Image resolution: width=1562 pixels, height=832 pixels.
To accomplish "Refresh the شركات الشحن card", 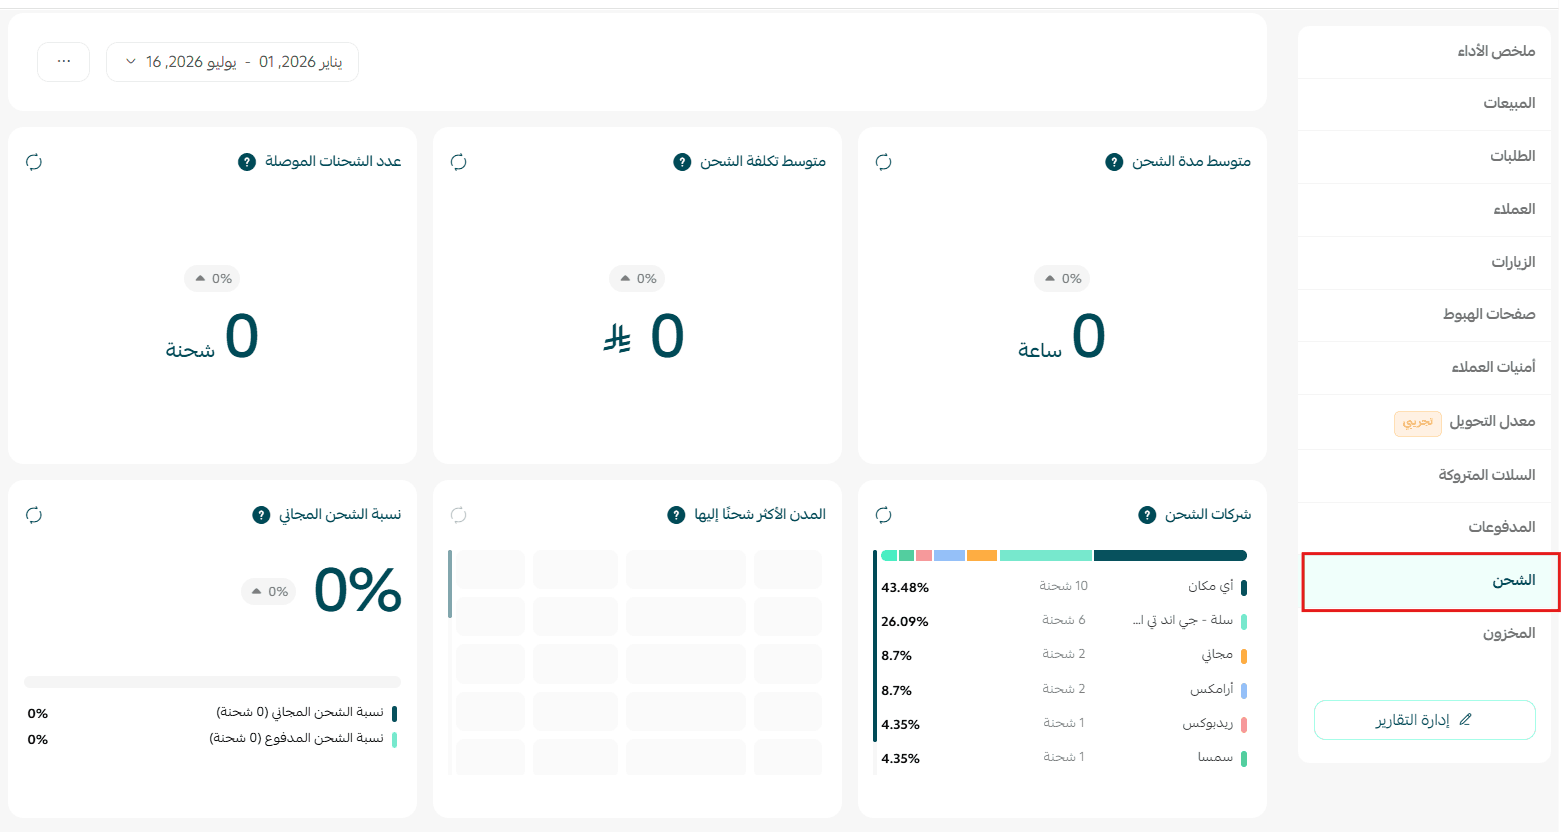I will (883, 515).
